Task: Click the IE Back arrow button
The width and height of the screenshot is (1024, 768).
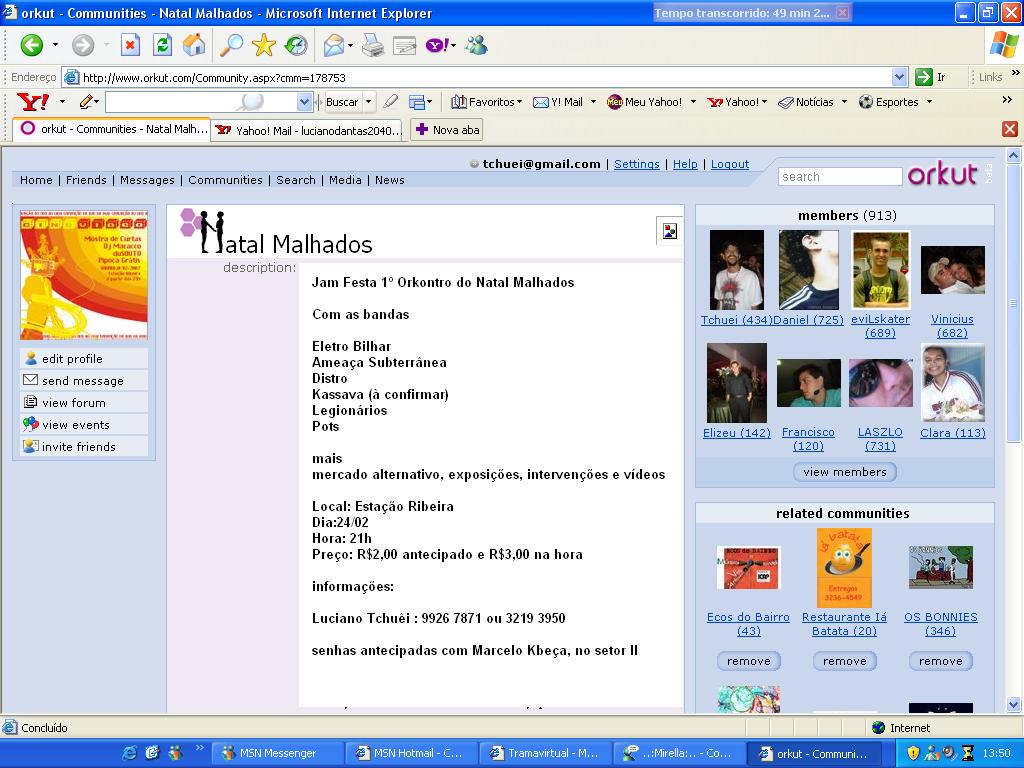Action: point(31,45)
